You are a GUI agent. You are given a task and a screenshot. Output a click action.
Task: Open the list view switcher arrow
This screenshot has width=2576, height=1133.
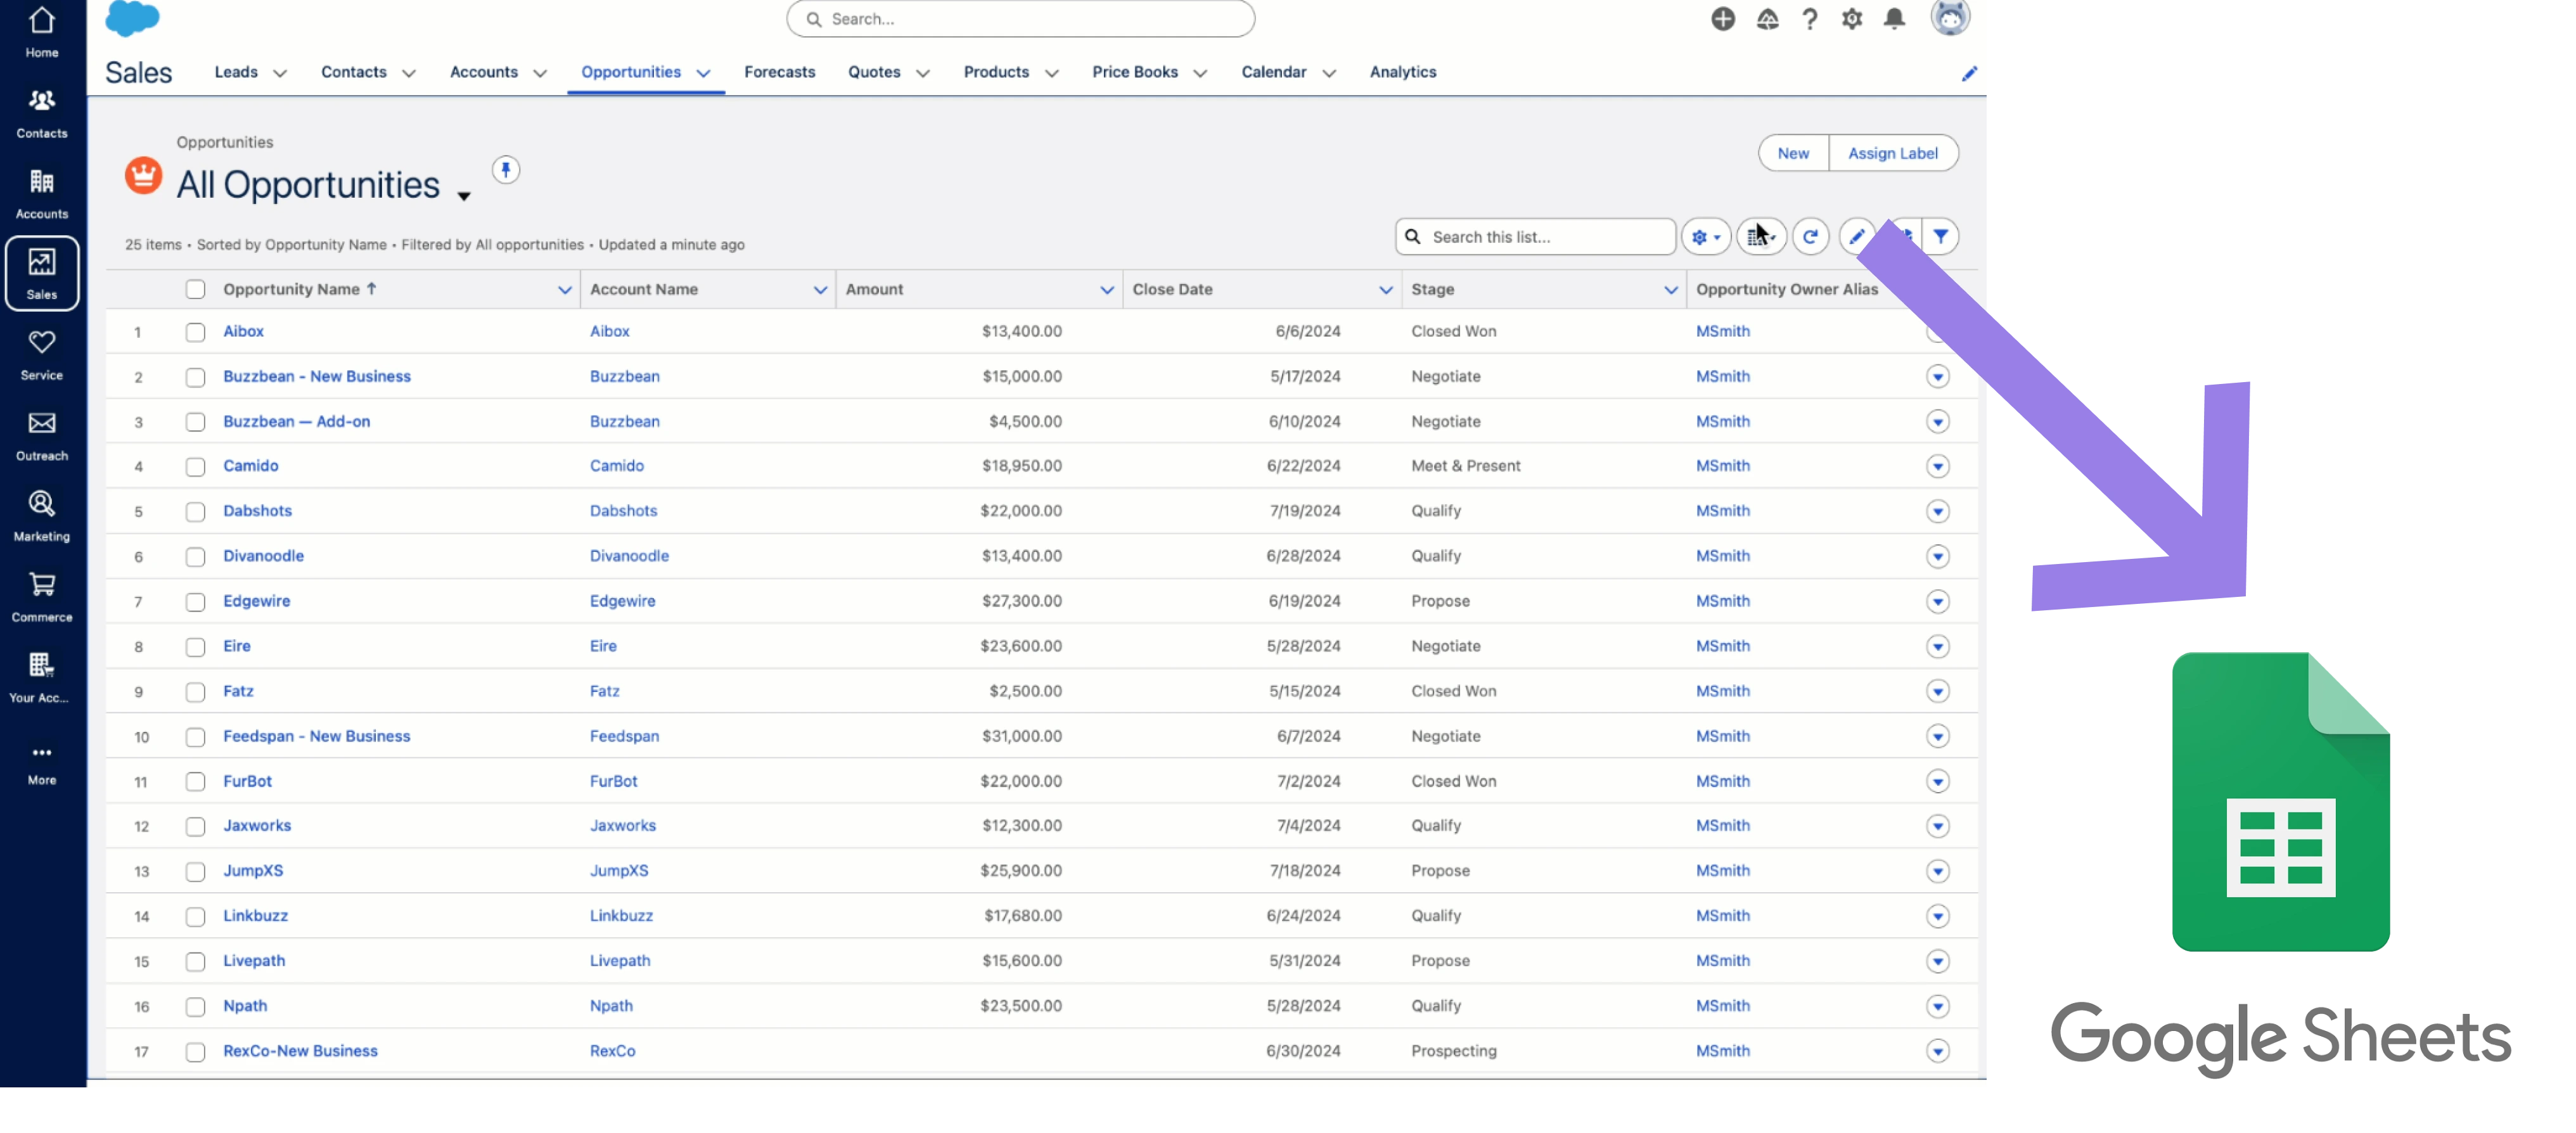pos(464,196)
